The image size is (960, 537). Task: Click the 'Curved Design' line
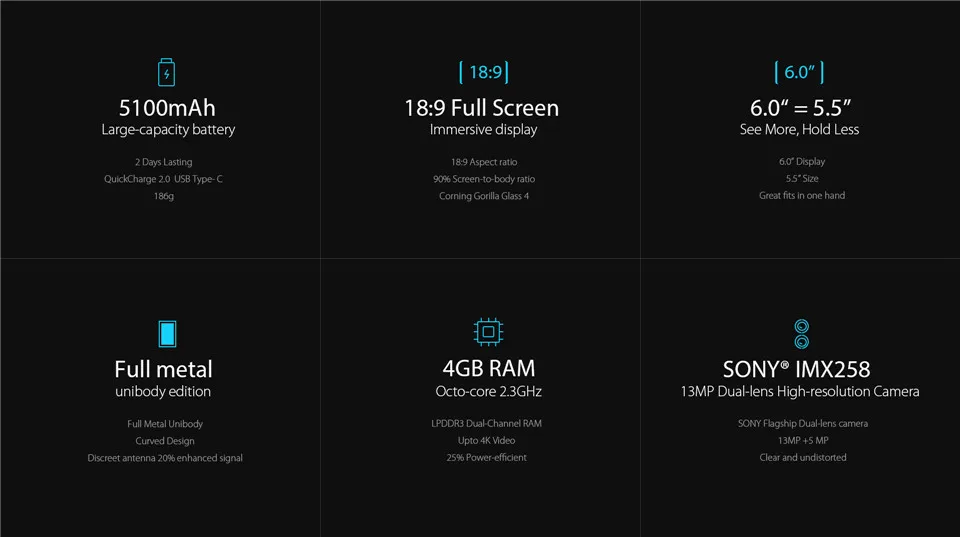[165, 441]
